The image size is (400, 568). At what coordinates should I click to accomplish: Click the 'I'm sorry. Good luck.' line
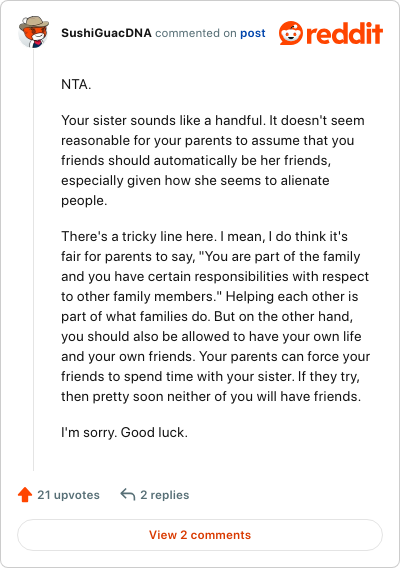124,432
